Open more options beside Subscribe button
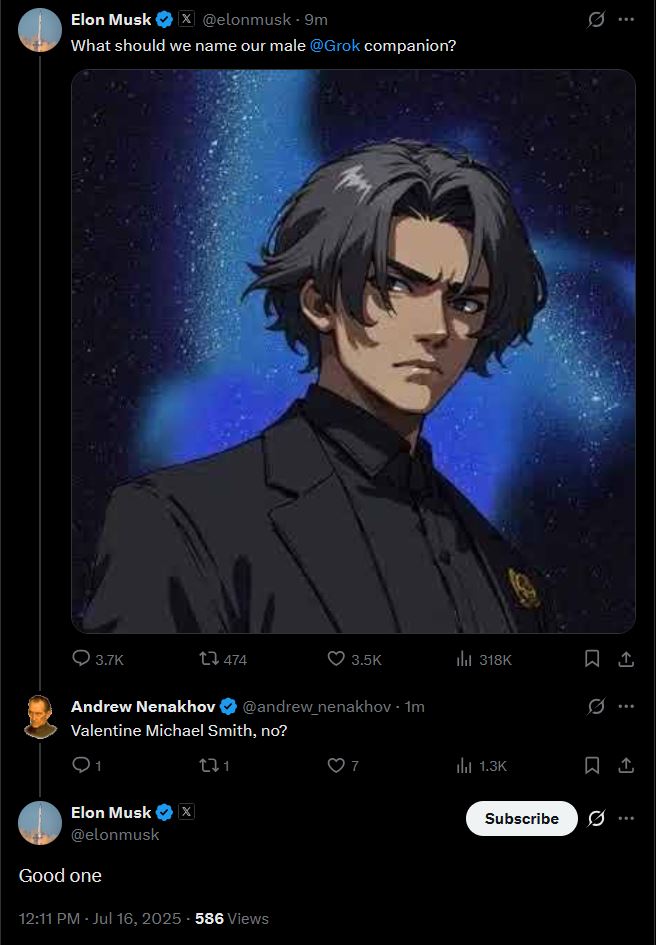 click(626, 818)
